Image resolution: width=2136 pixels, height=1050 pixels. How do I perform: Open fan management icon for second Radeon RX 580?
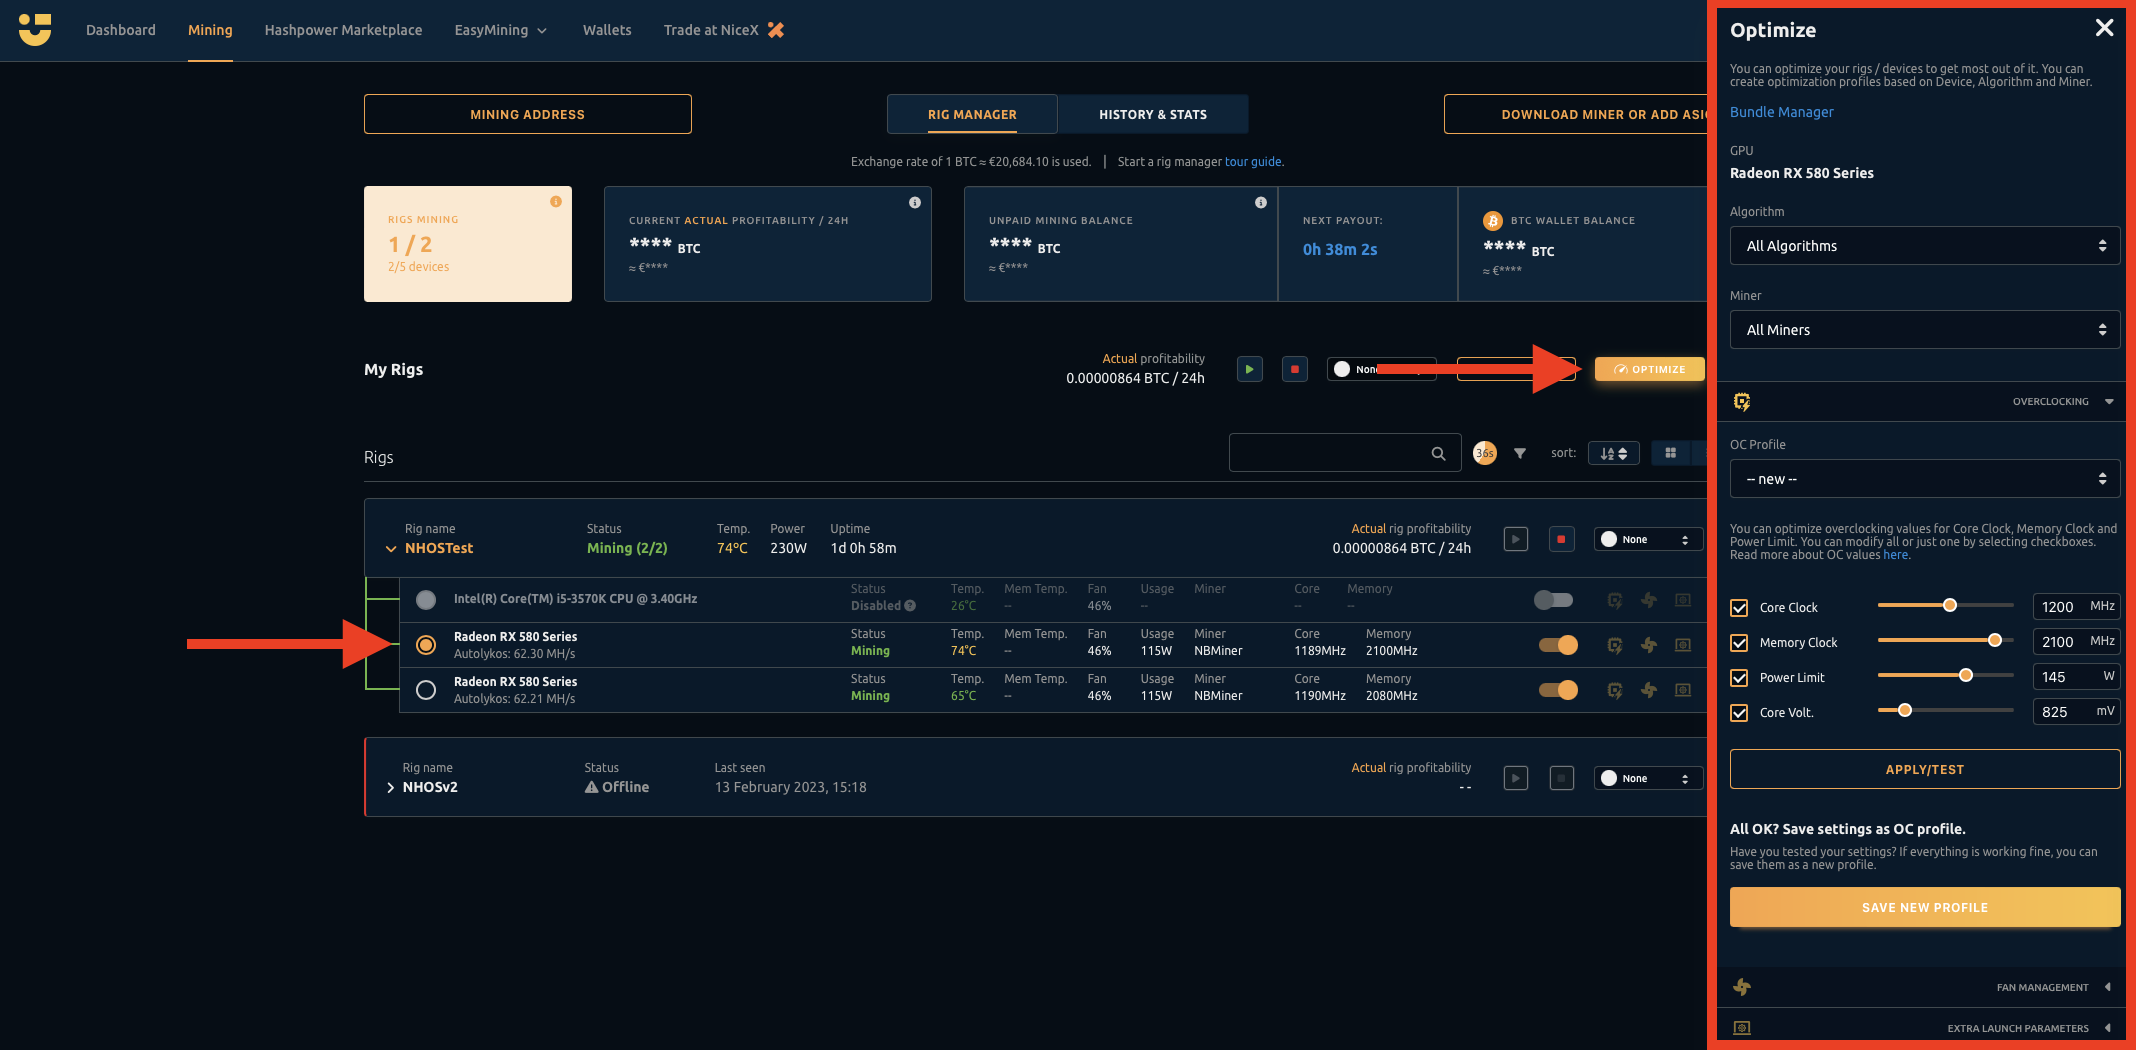pos(1649,690)
